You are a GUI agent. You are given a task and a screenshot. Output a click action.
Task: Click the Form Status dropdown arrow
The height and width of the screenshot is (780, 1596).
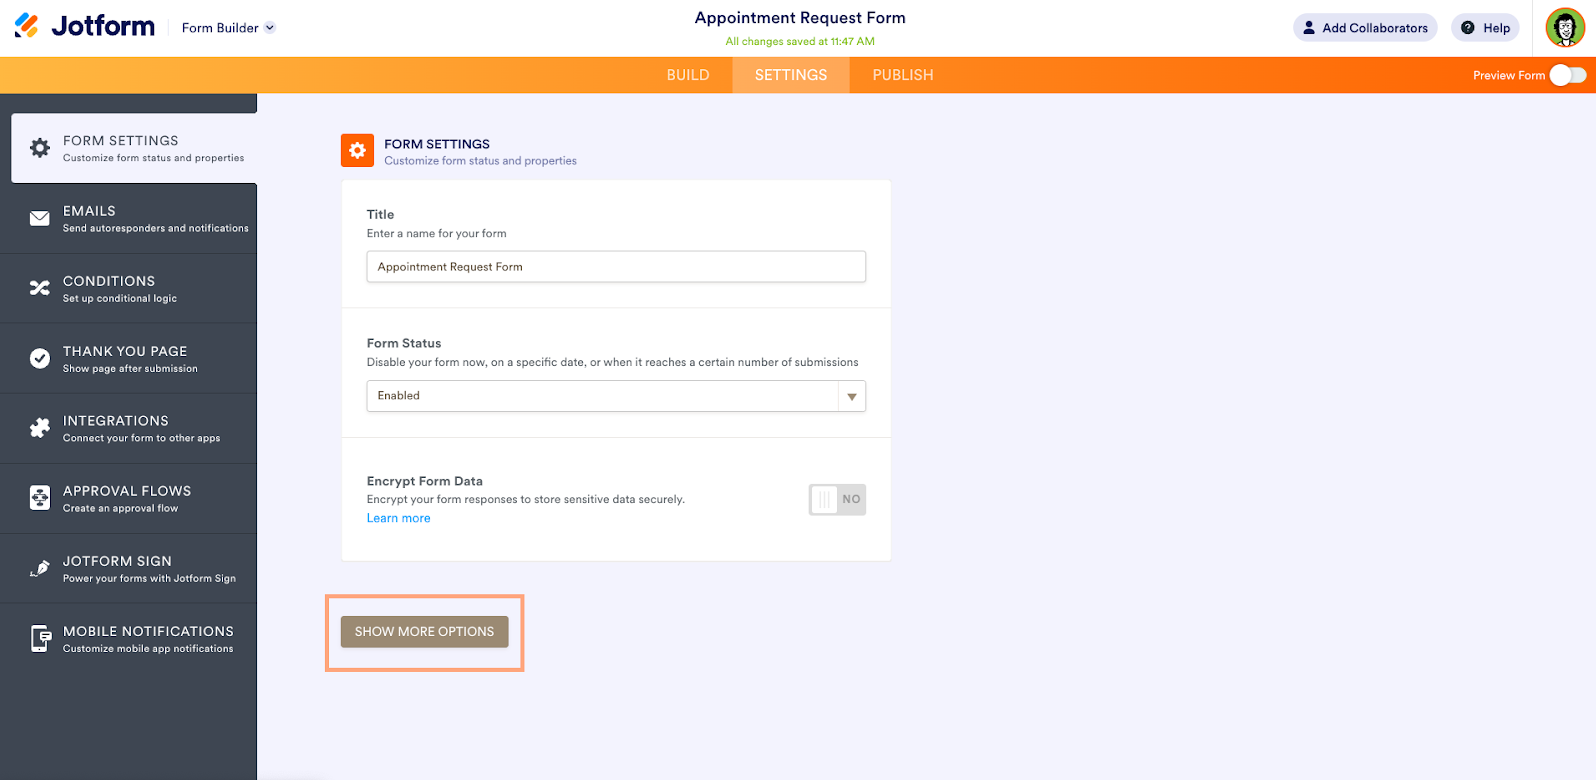(x=852, y=396)
